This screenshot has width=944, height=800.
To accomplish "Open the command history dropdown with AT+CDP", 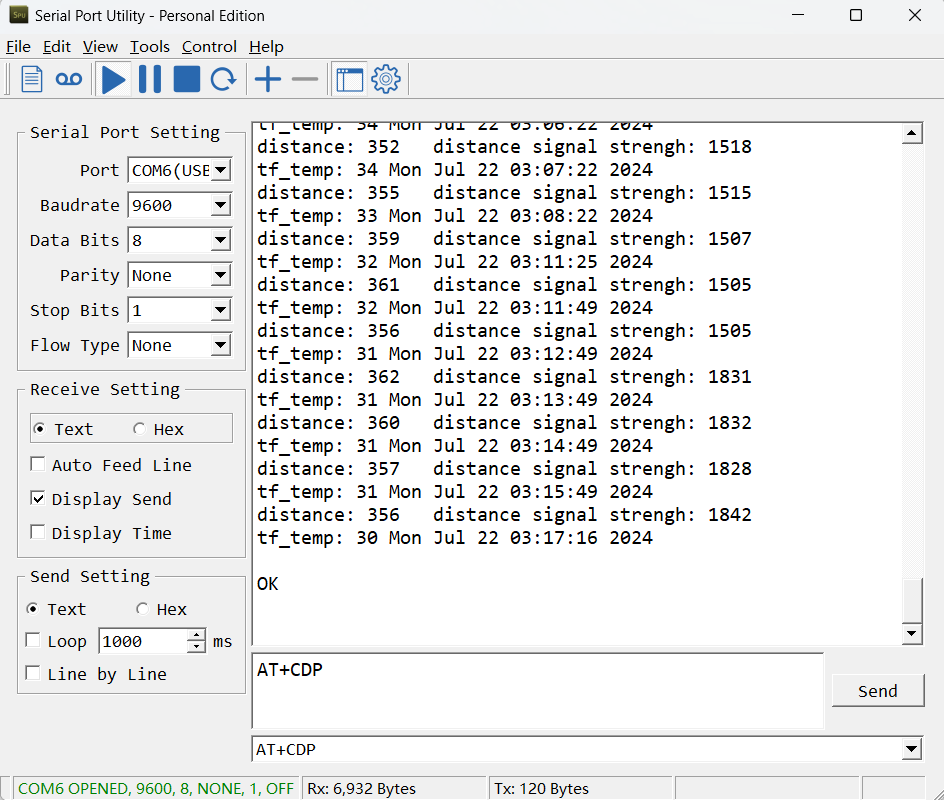I will [x=911, y=749].
